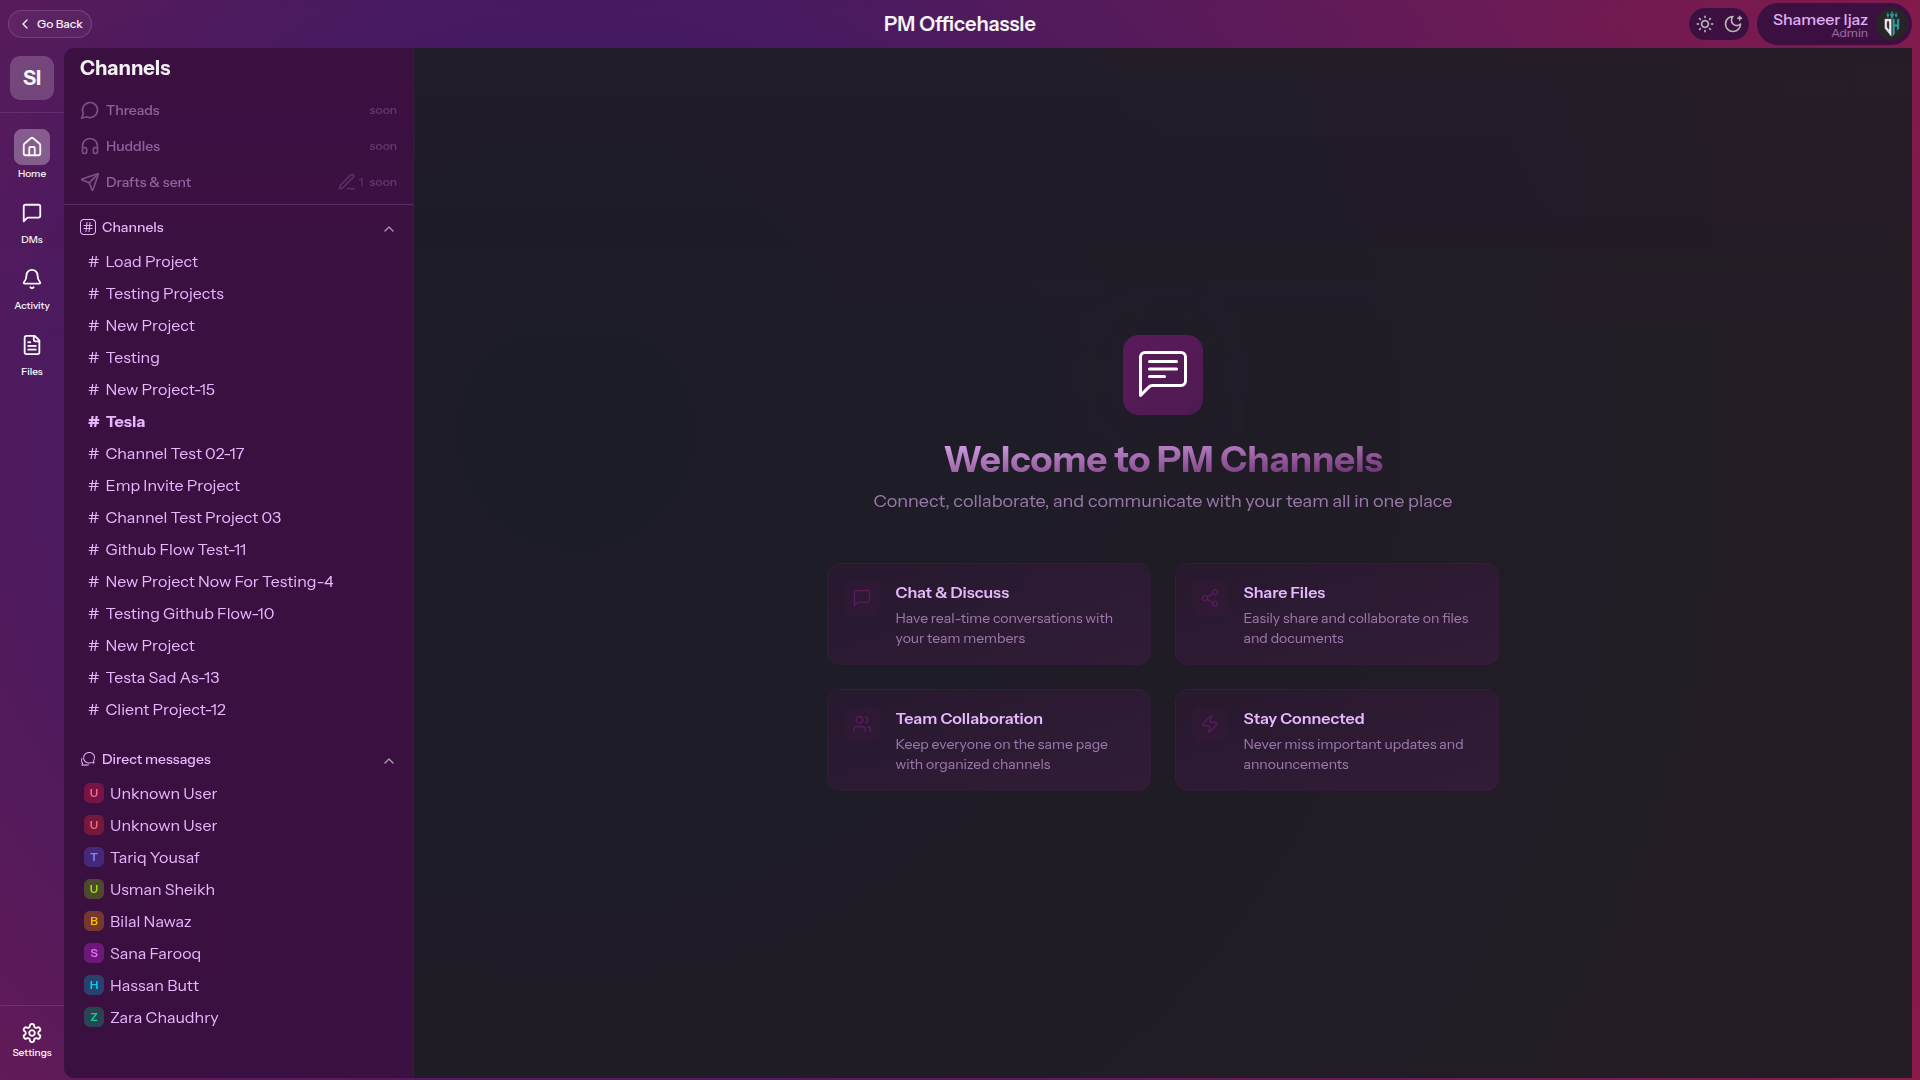Open Client Project-12 channel

click(x=238, y=710)
